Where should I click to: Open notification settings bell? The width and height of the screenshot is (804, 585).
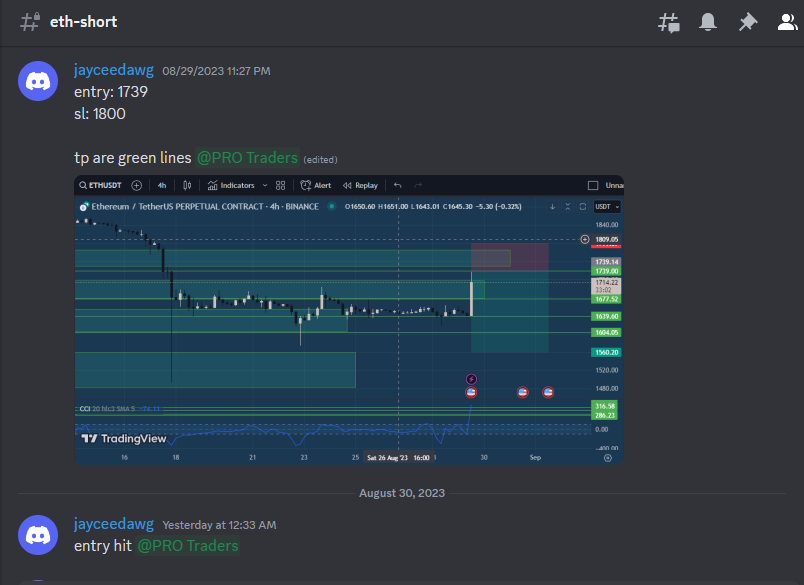point(708,22)
